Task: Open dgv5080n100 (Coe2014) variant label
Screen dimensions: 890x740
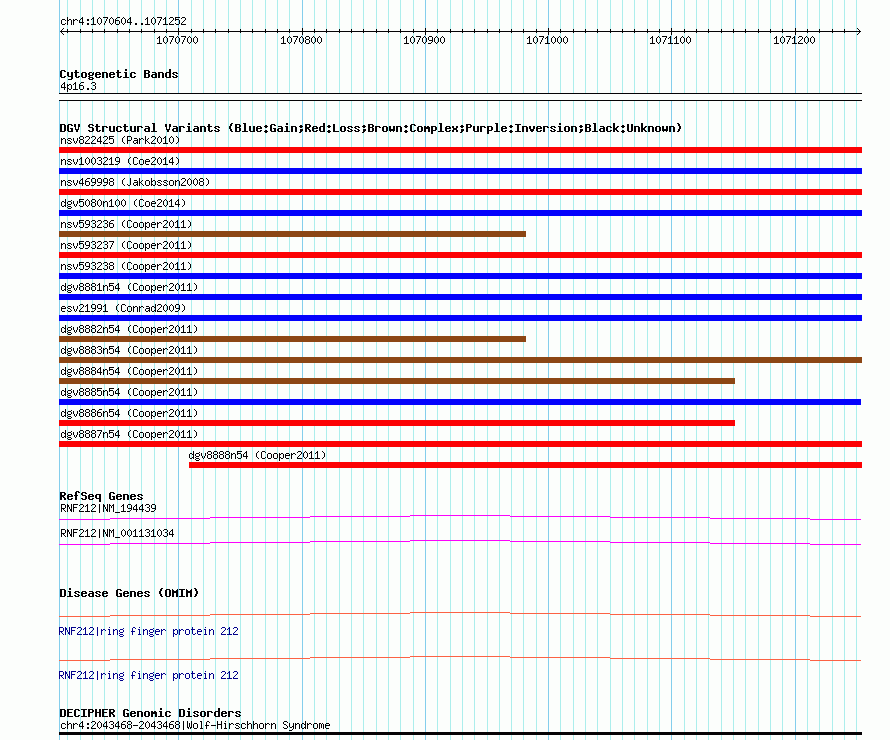Action: 123,203
